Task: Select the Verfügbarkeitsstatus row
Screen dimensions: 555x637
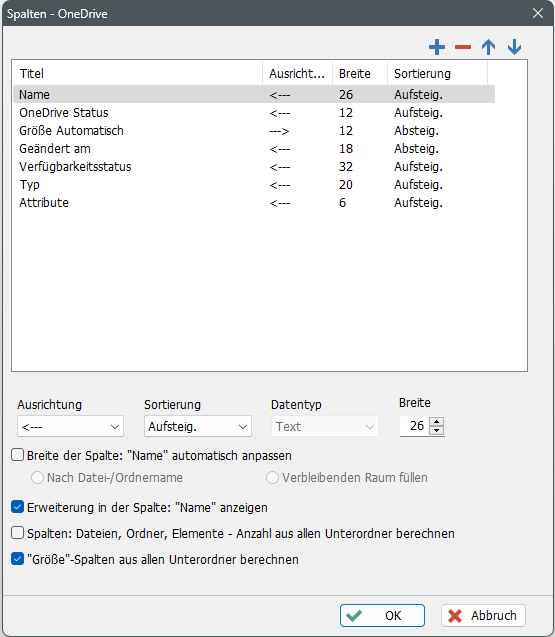Action: click(254, 167)
